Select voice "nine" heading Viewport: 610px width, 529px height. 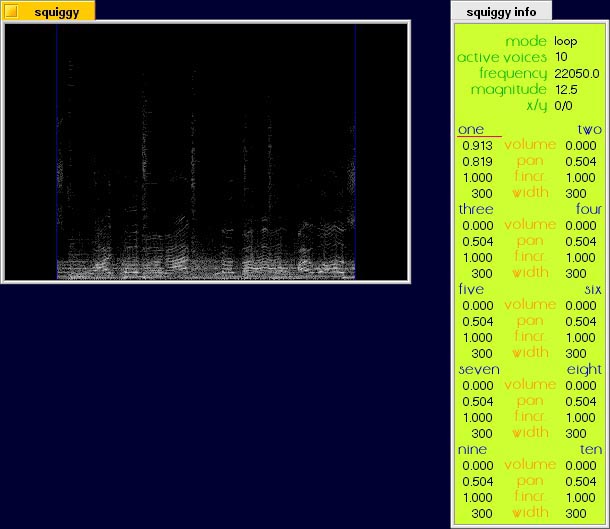(x=472, y=450)
